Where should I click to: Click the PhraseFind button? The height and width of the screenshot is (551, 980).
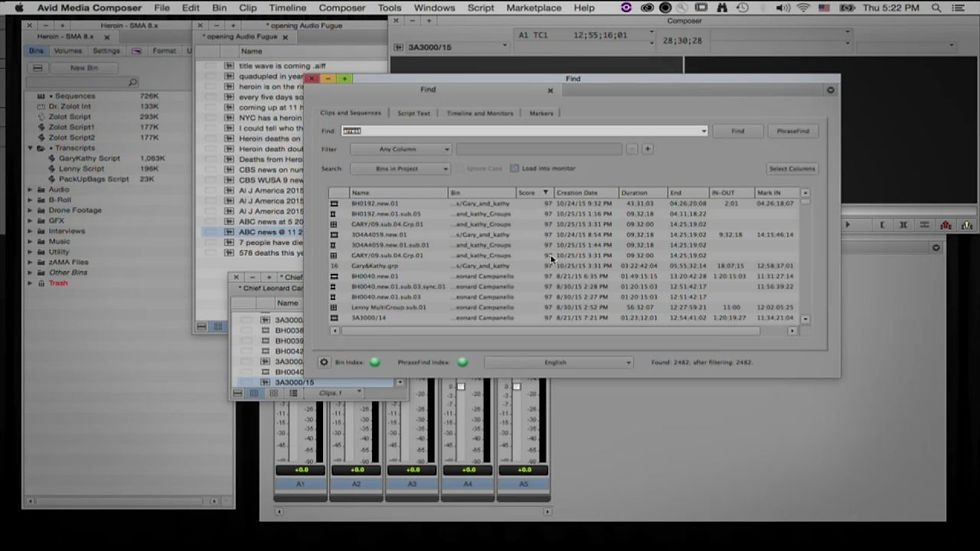click(x=793, y=131)
